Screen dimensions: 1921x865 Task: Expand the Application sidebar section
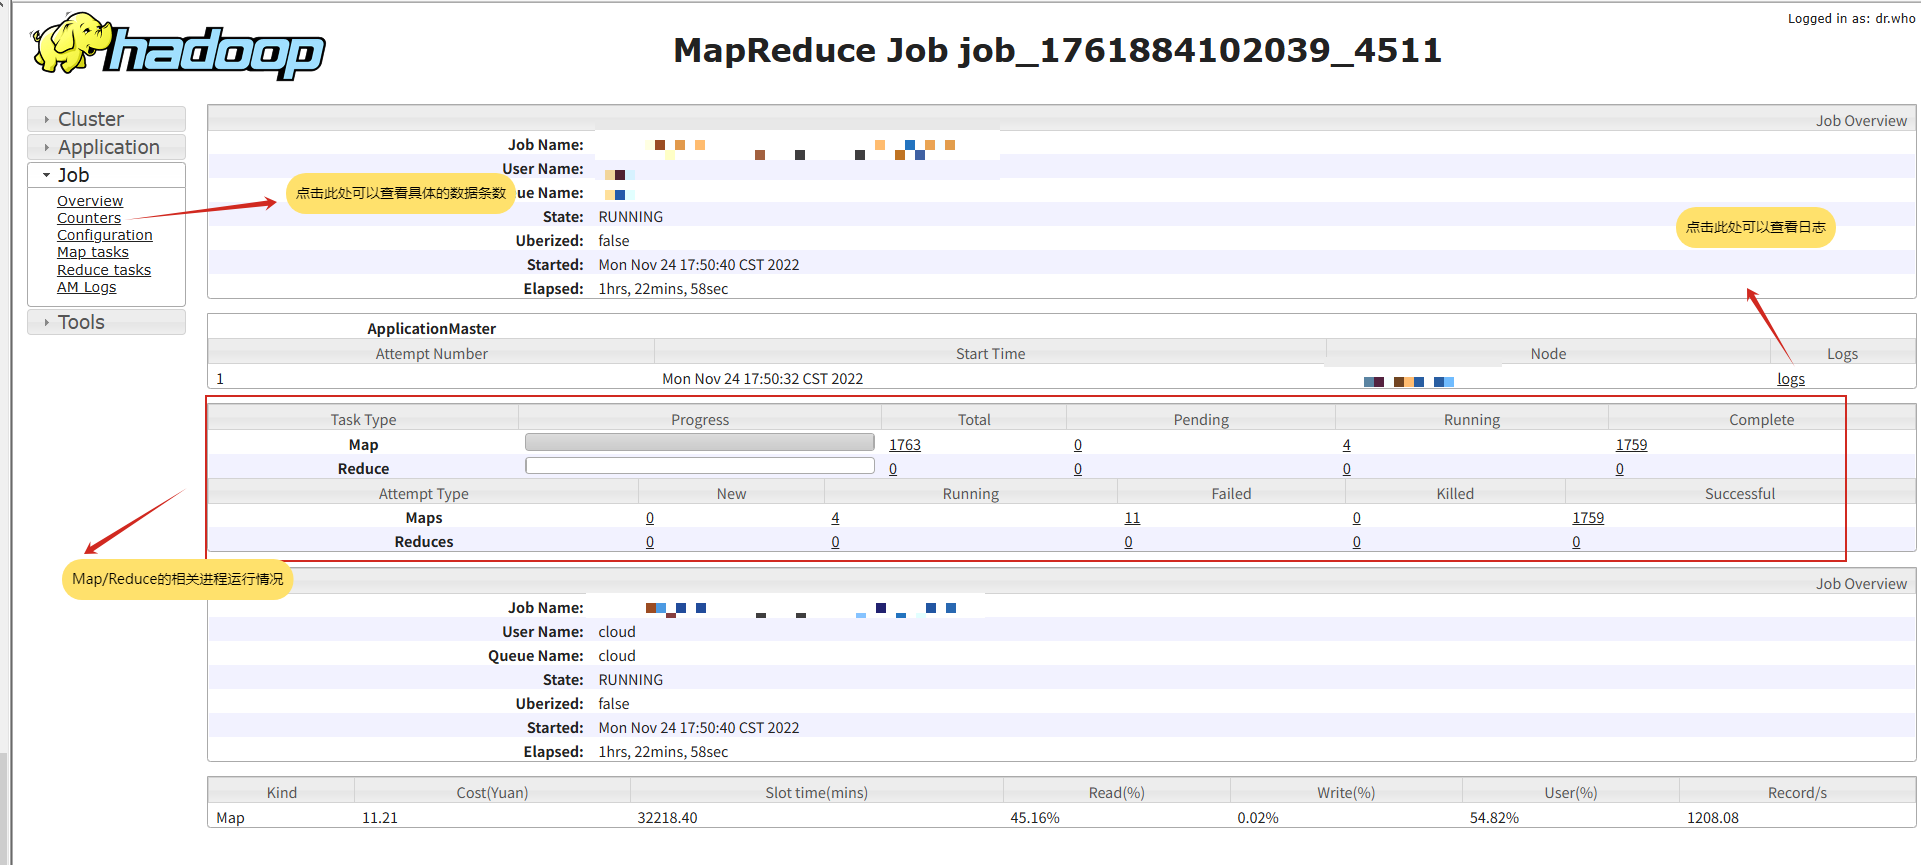[x=108, y=147]
